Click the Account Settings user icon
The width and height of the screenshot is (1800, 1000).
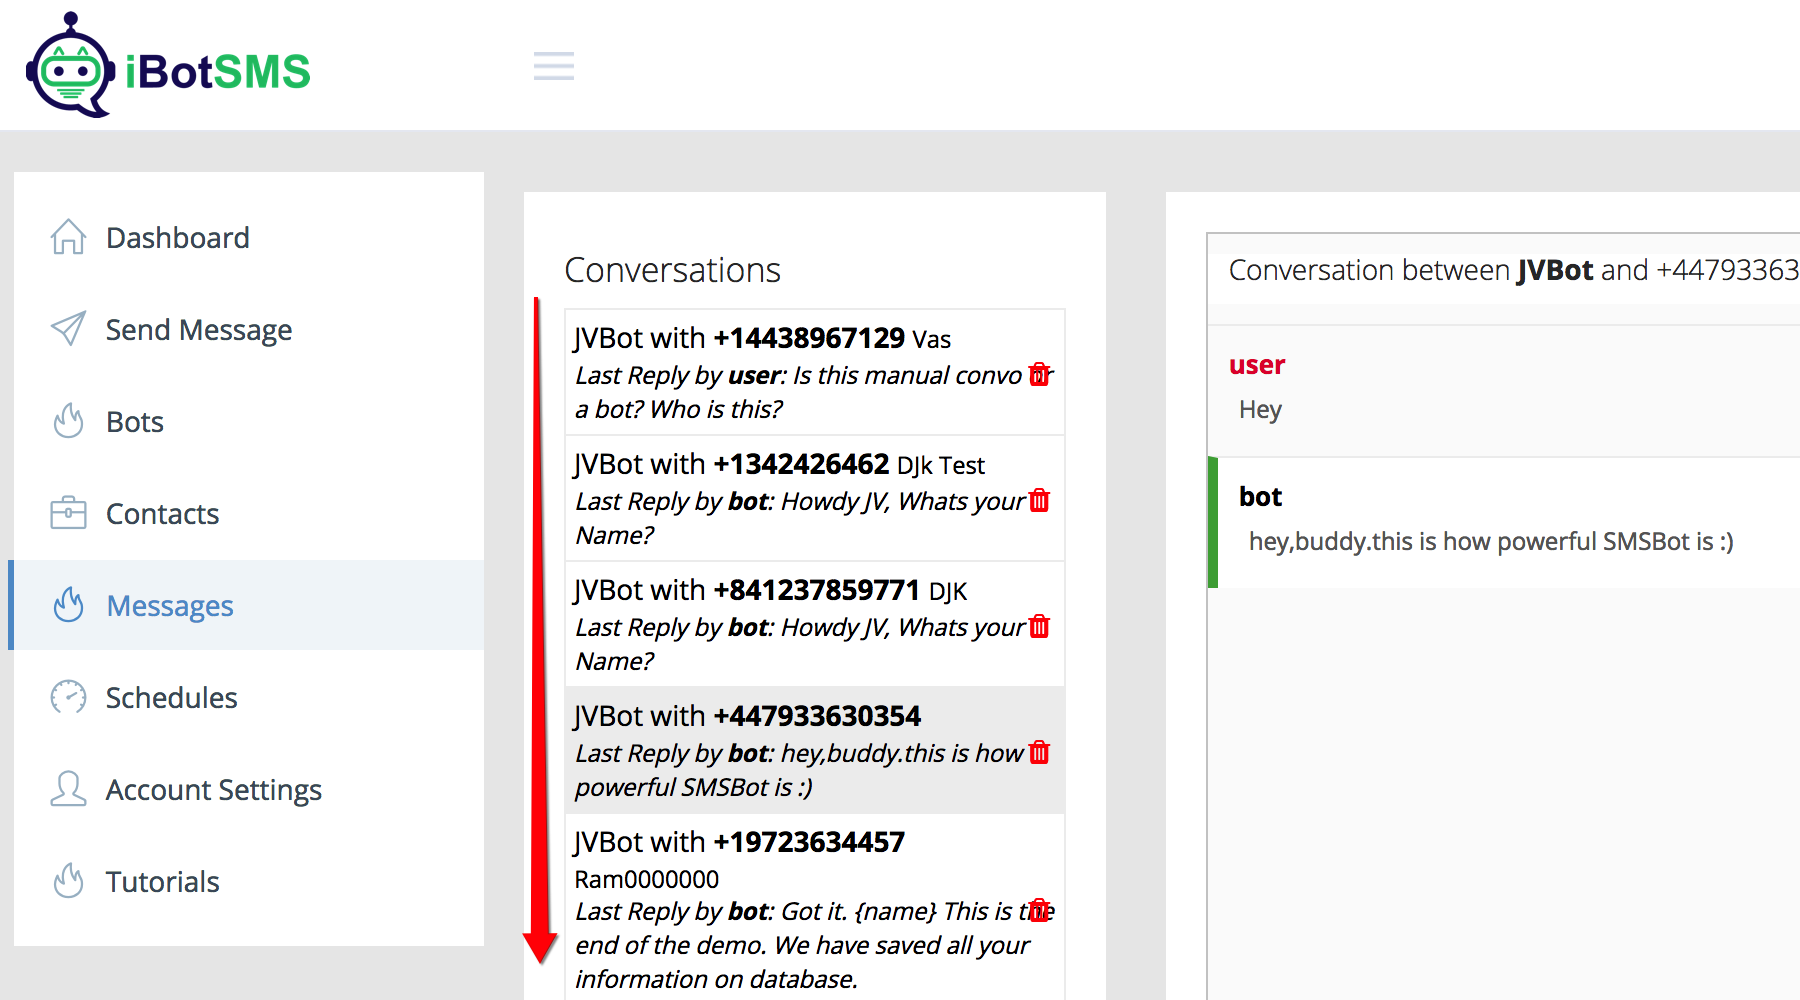[68, 789]
